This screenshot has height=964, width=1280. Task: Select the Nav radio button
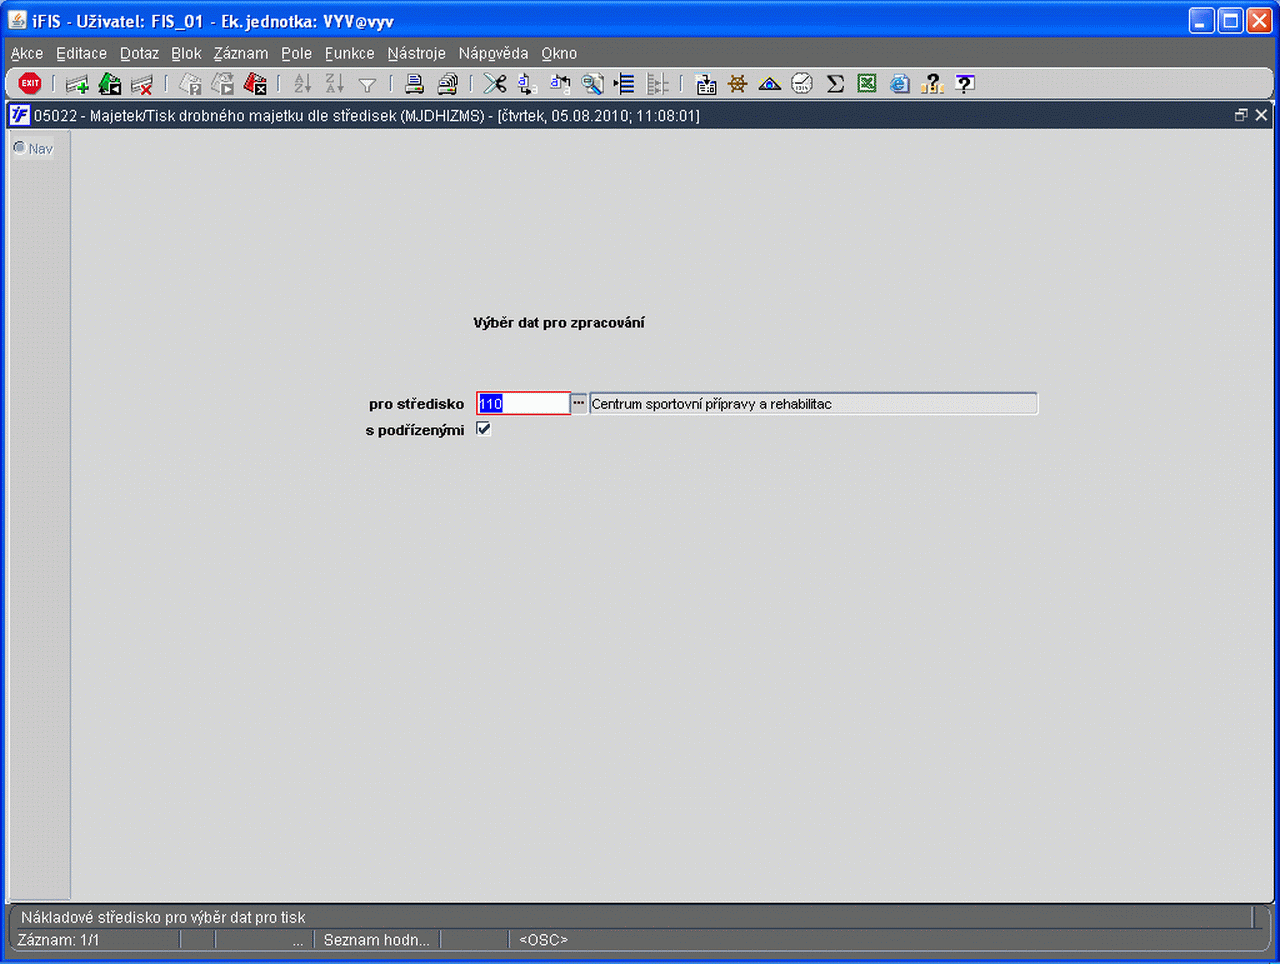pos(19,148)
